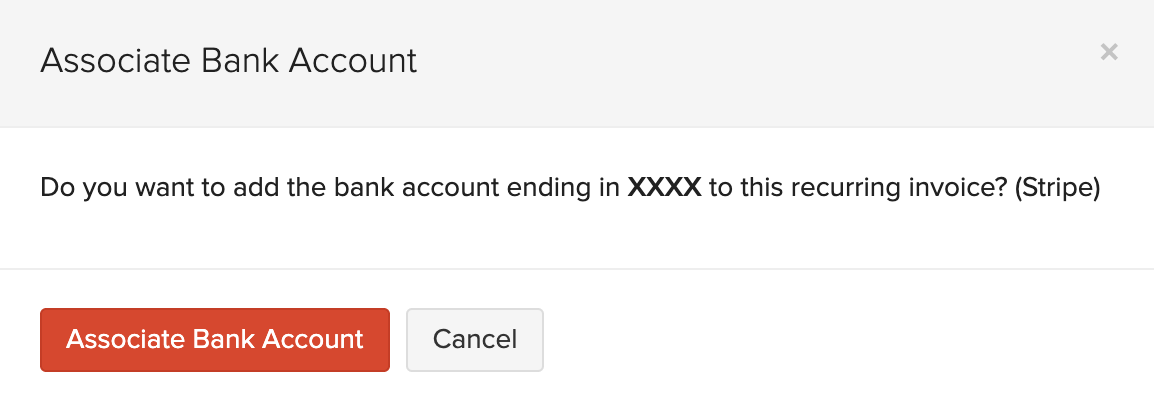This screenshot has height=408, width=1154.
Task: Click the bold XXXX account number
Action: click(x=664, y=188)
